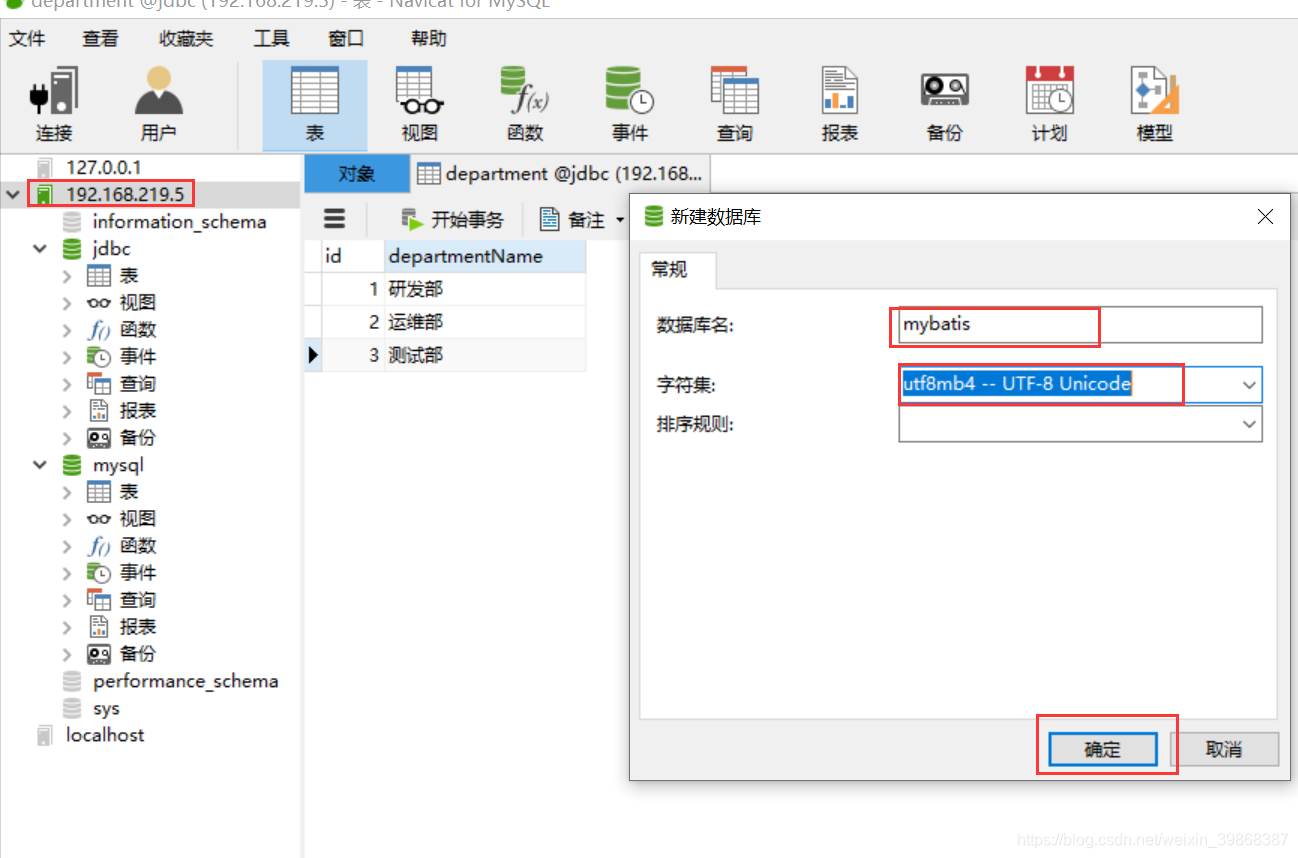Click the 函数 node under jdbc
1298x858 pixels.
[137, 329]
